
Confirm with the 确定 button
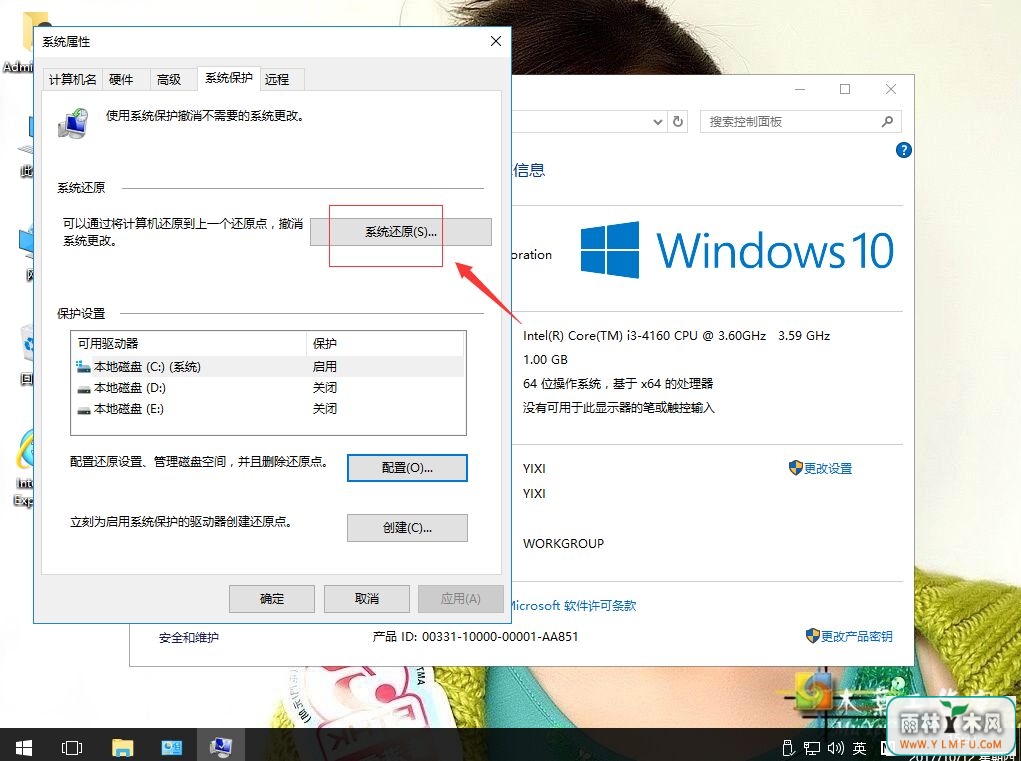(x=272, y=599)
